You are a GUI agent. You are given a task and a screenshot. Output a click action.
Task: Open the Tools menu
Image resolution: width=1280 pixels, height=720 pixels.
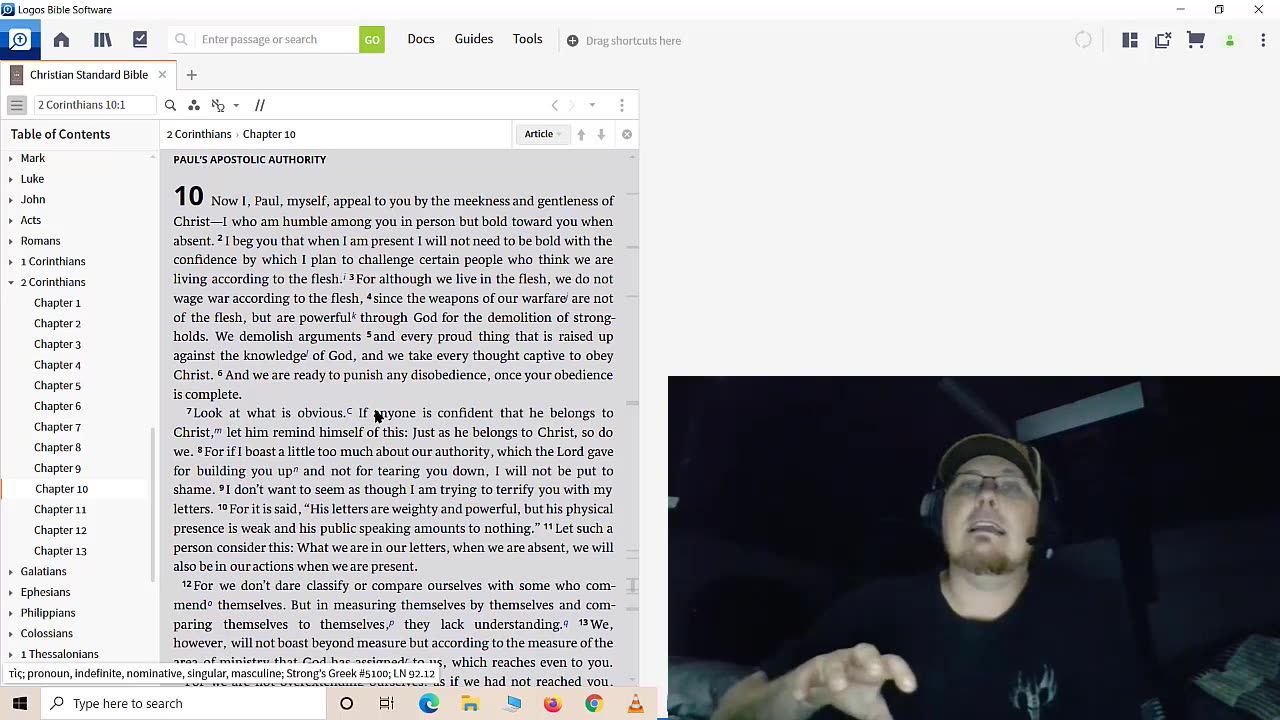pos(528,39)
